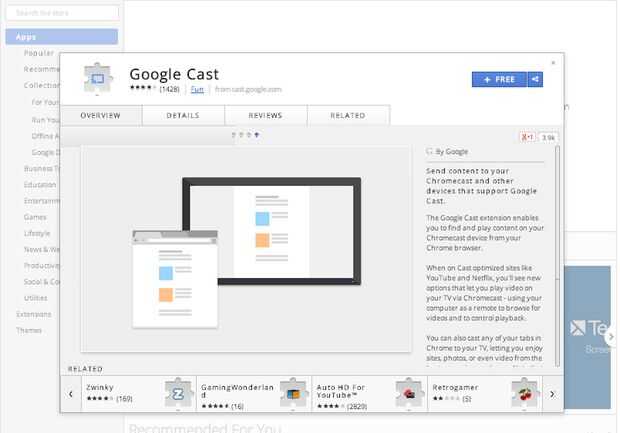Open the Reviews tab
The height and width of the screenshot is (433, 620).
click(265, 115)
